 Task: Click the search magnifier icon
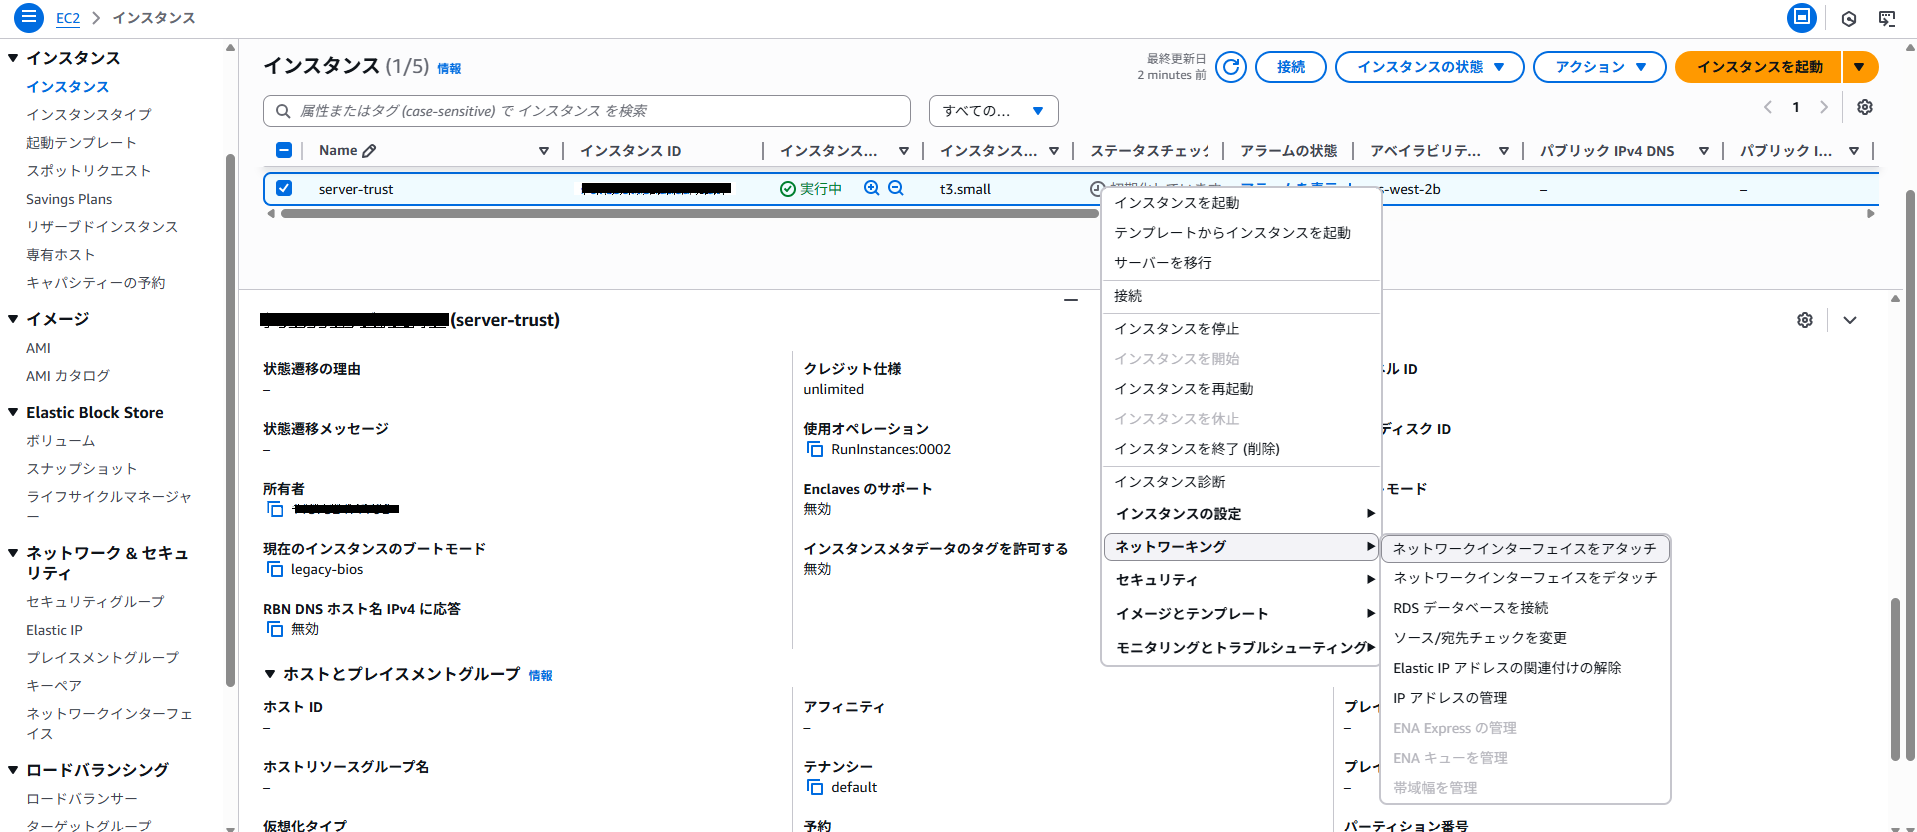coord(283,111)
